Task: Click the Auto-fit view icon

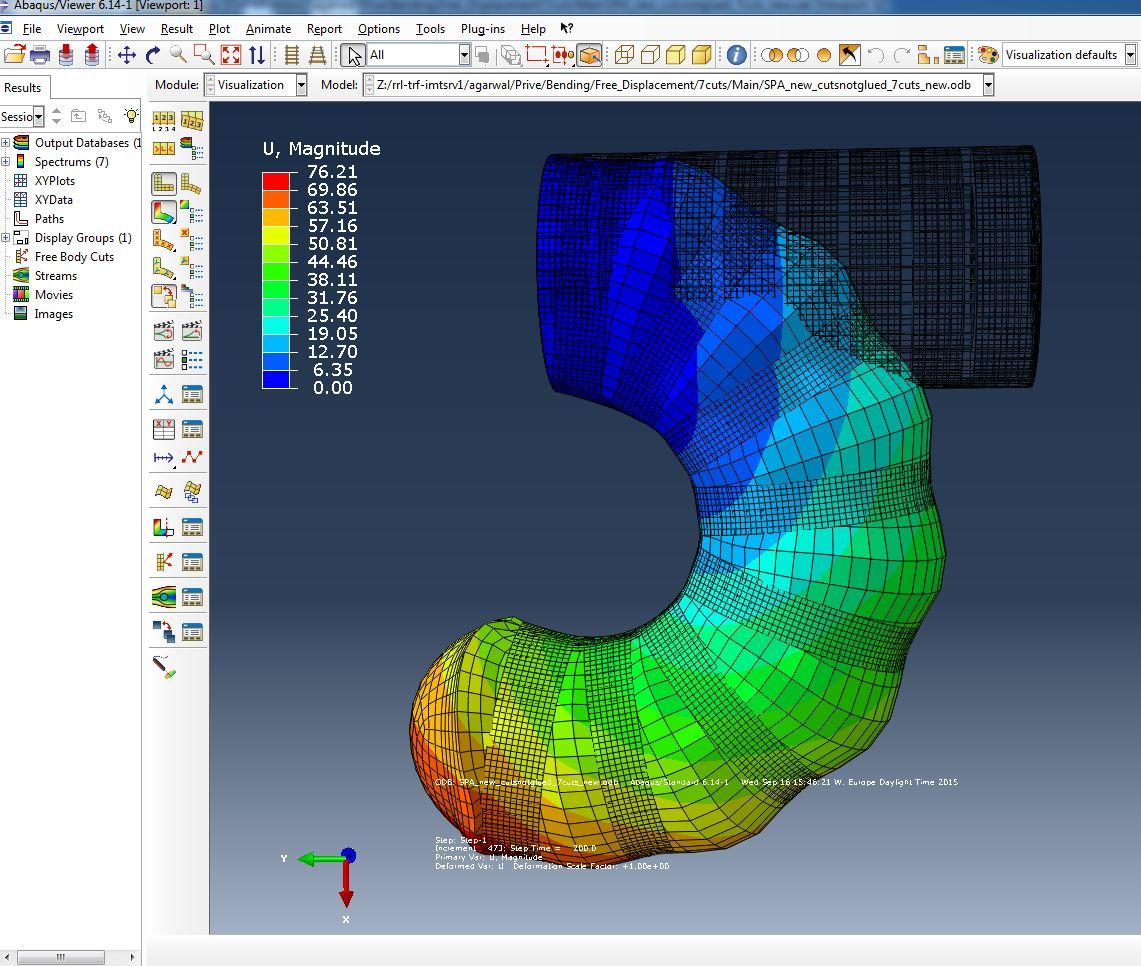Action: click(231, 55)
